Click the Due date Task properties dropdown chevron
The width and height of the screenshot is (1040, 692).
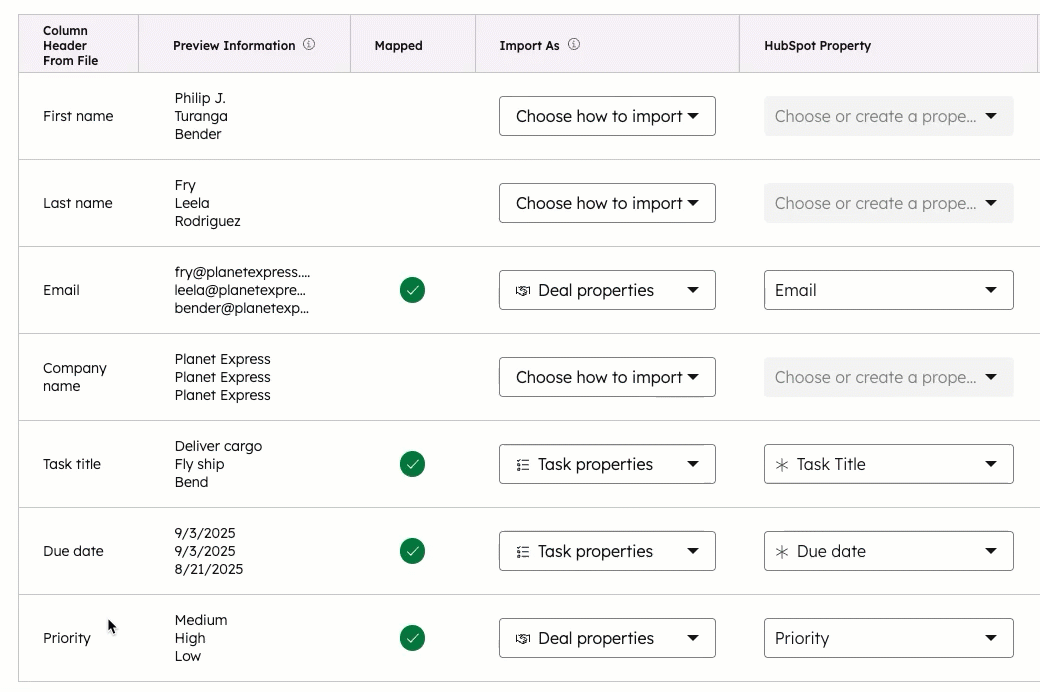click(x=691, y=551)
